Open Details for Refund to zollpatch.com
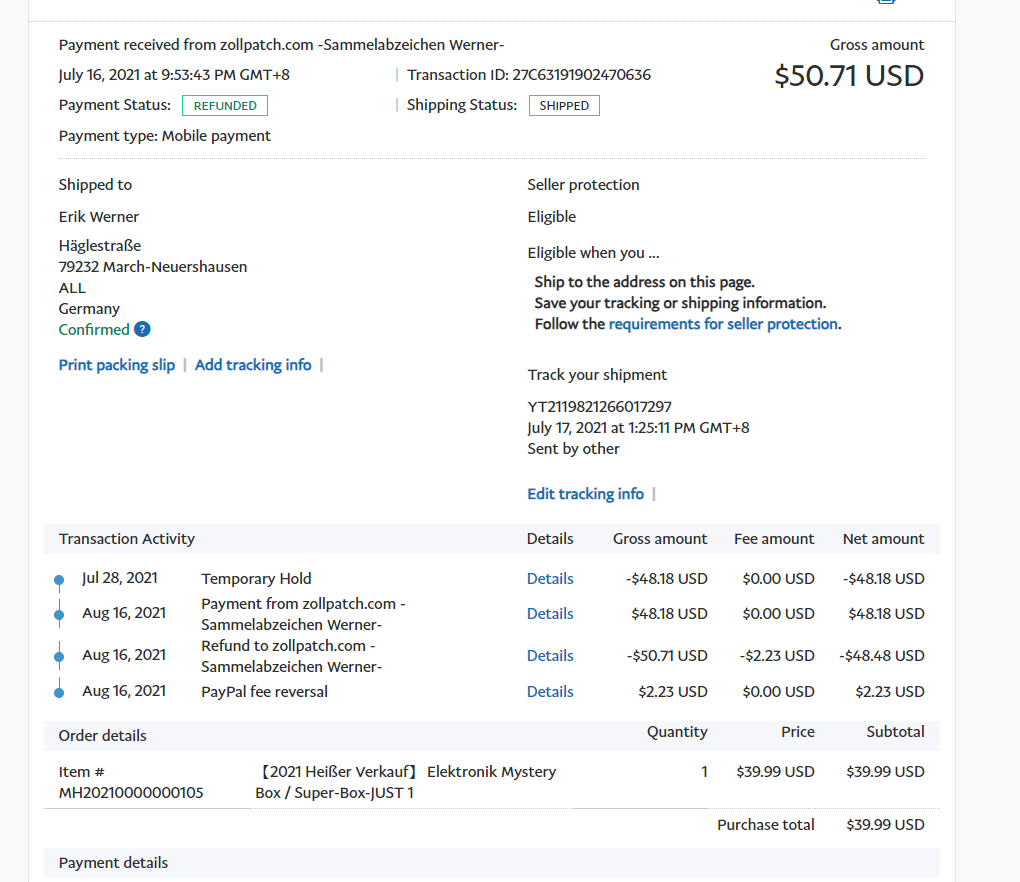The image size is (1020, 882). [x=550, y=656]
